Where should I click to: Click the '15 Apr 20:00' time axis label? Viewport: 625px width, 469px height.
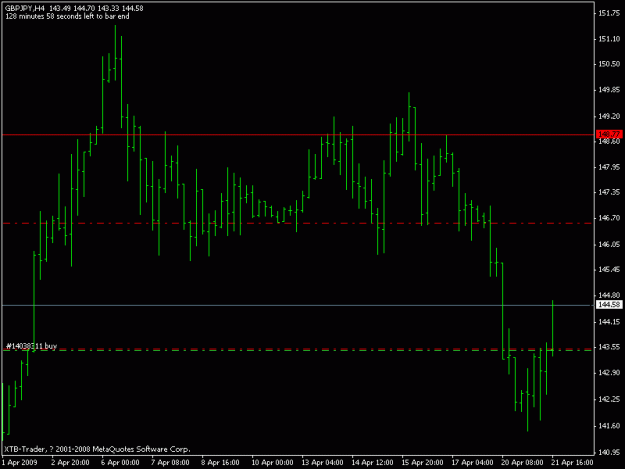pyautogui.click(x=422, y=462)
